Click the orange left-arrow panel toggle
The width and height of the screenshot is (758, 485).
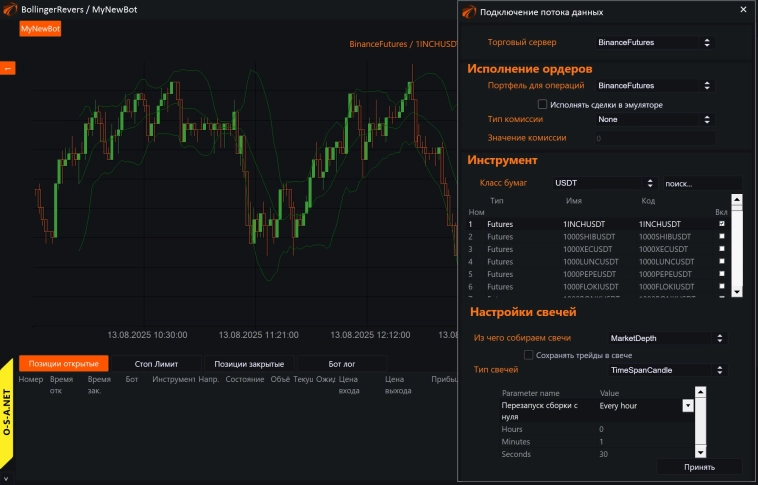pos(7,68)
